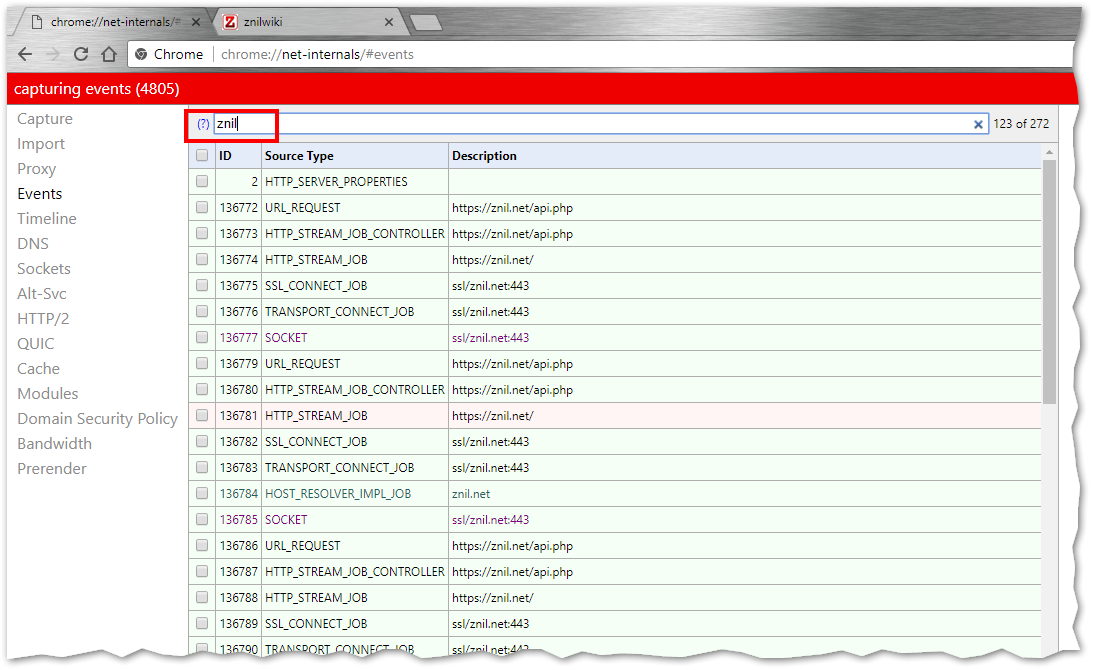Open the Sockets section in sidebar

point(44,269)
